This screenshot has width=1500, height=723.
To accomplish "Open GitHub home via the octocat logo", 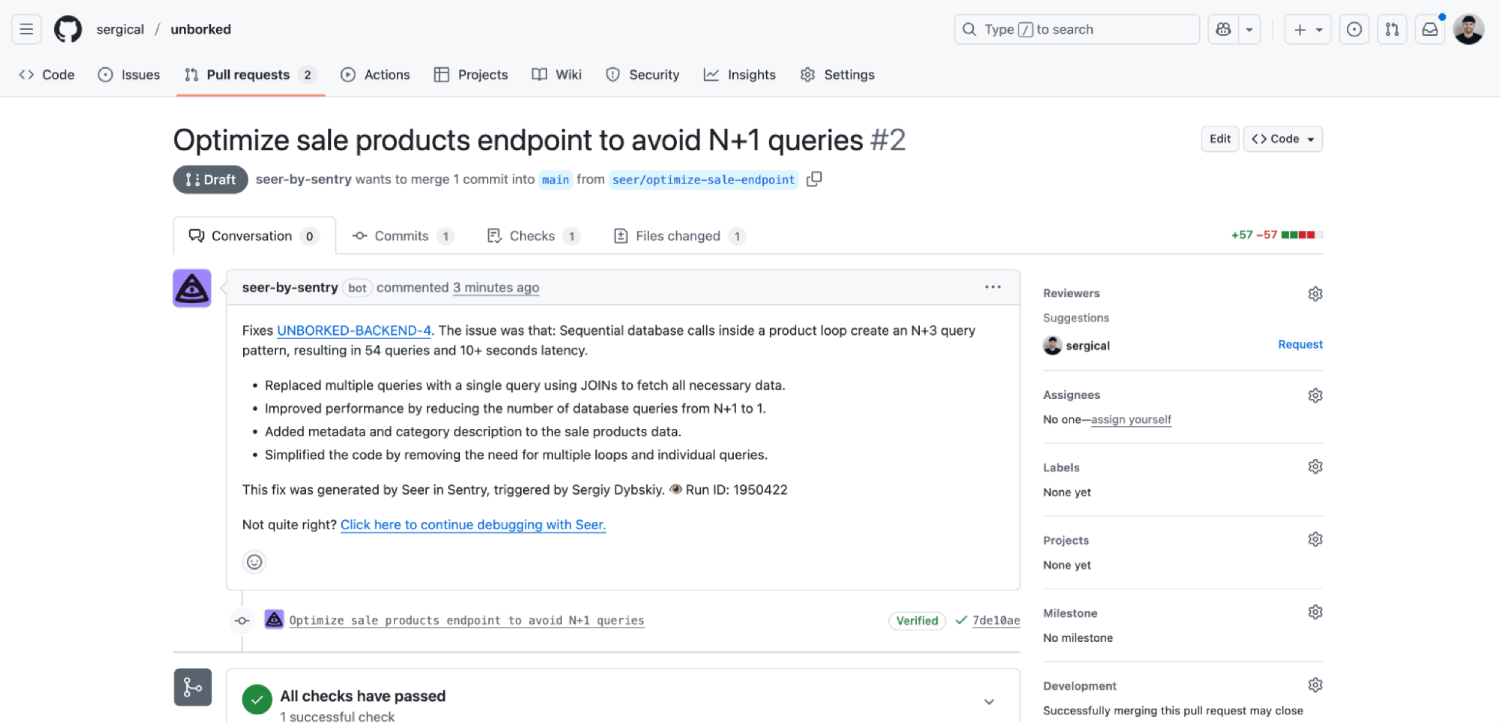I will coord(67,29).
